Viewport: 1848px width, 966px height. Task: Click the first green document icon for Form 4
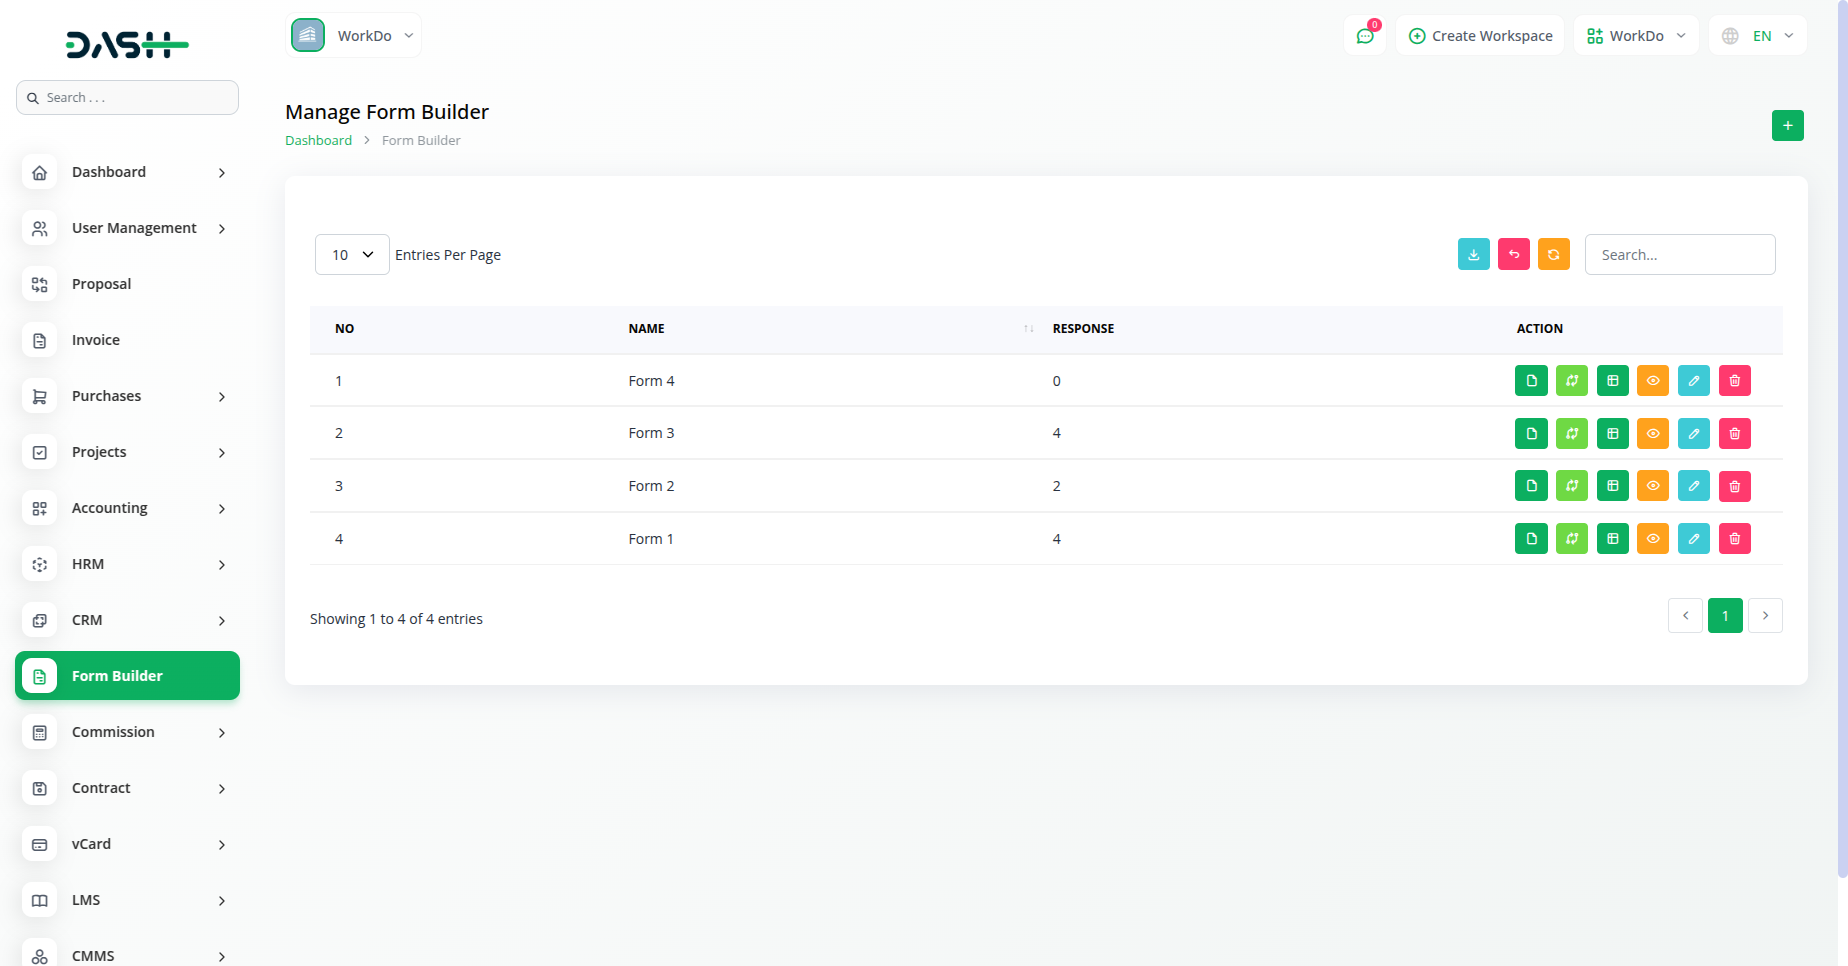coord(1531,381)
